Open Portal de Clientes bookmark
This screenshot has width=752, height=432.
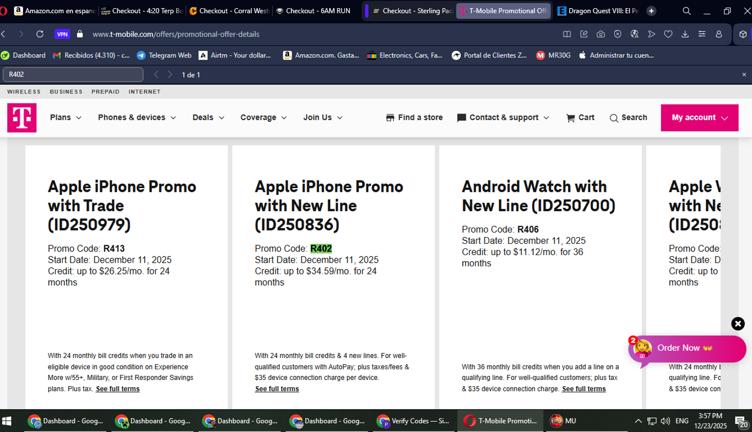click(489, 55)
